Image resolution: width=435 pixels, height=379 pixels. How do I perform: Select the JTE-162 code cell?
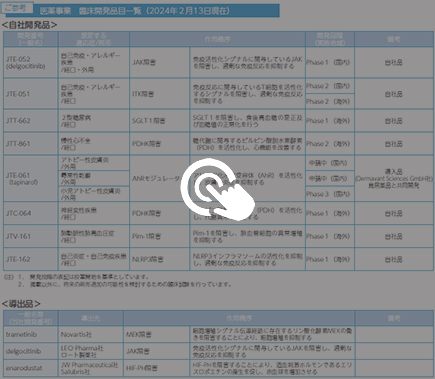tap(31, 259)
